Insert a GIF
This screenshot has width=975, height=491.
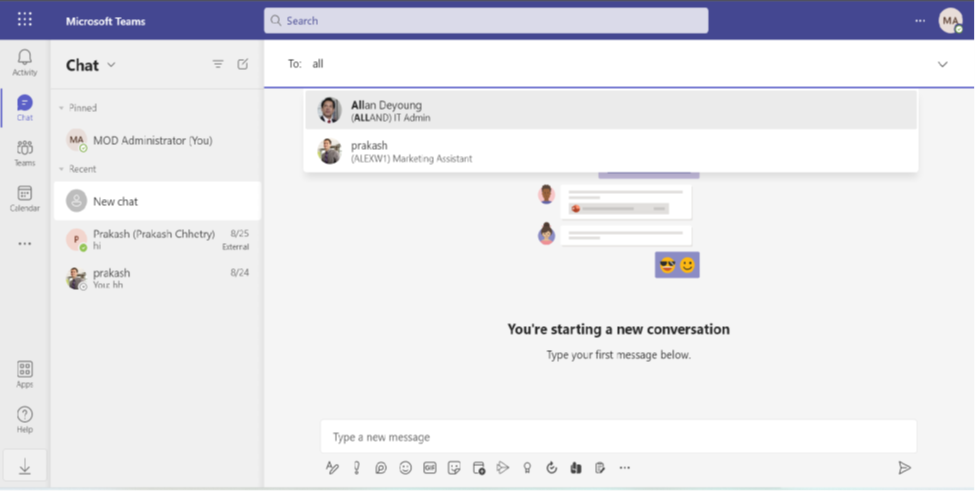point(430,468)
